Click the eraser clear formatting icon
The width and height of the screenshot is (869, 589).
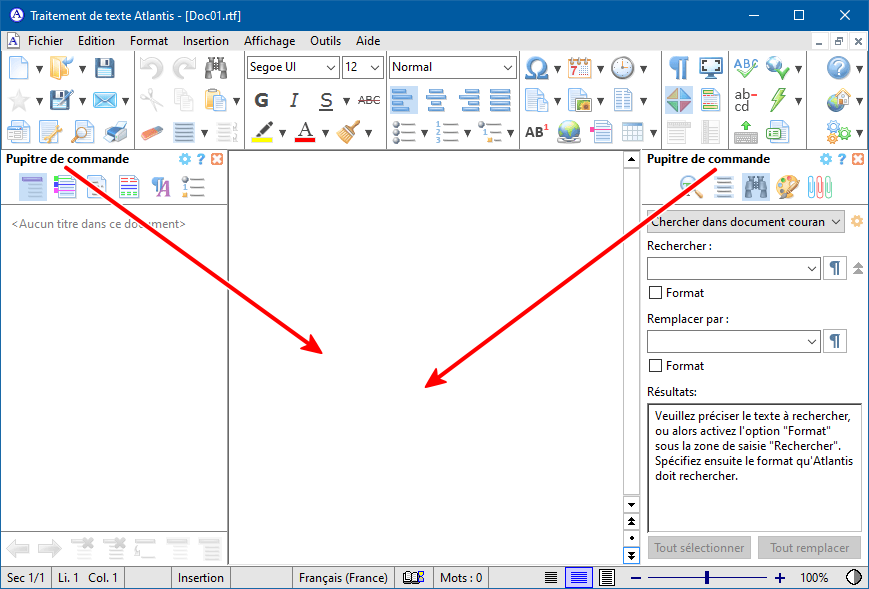coord(152,132)
